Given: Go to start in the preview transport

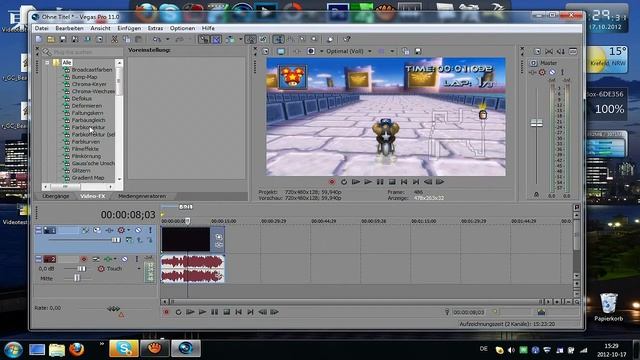Looking at the screenshot, I should (404, 182).
